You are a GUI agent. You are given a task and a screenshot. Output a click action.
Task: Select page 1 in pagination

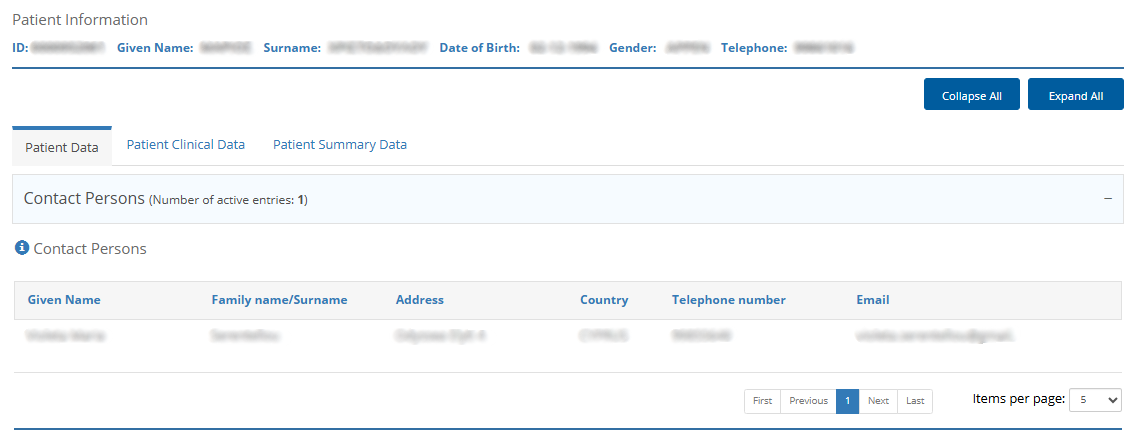847,401
